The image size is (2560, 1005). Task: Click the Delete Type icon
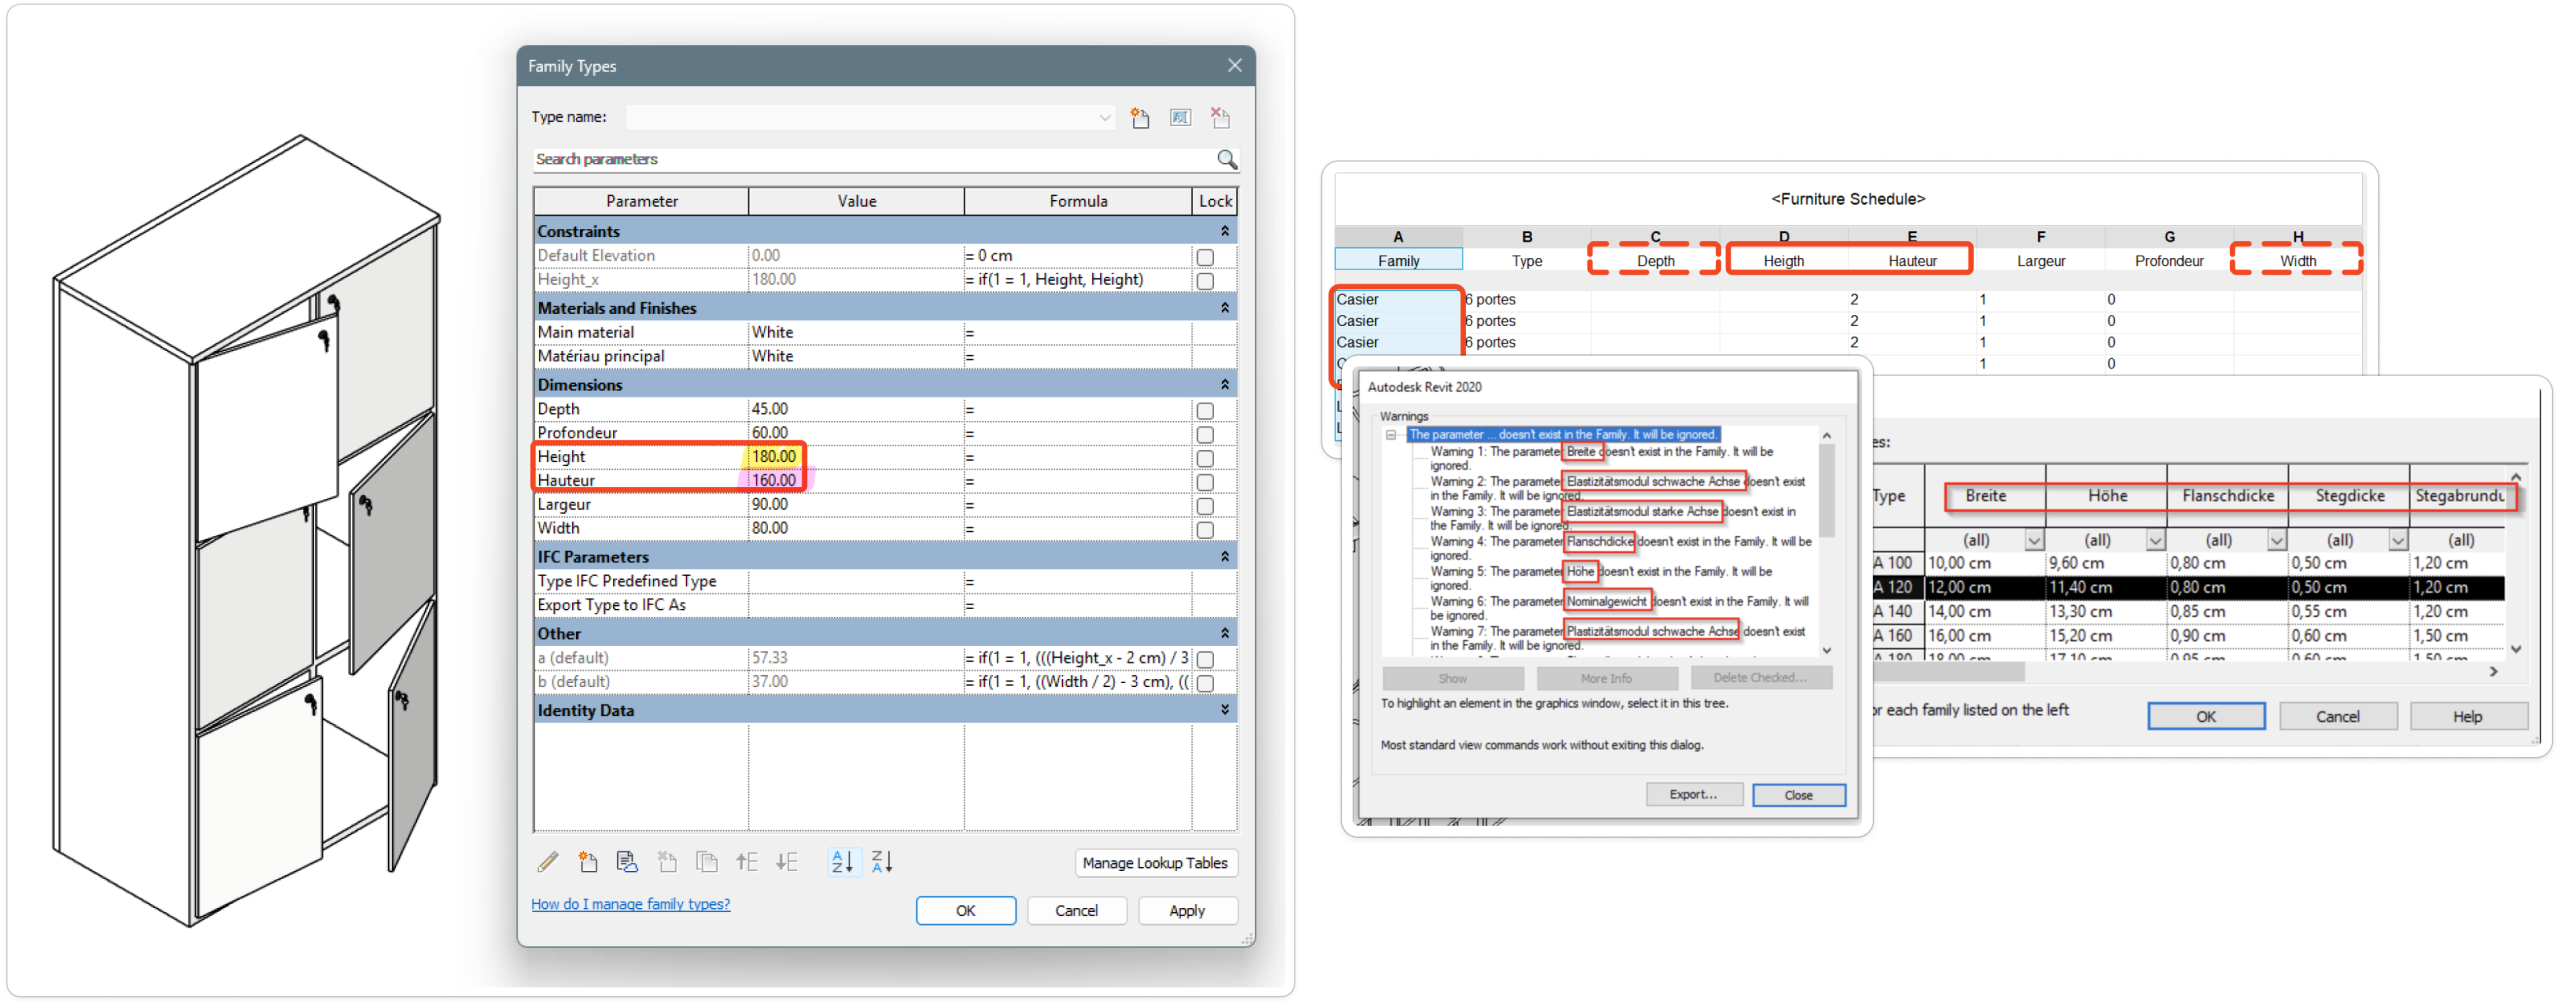point(1220,118)
